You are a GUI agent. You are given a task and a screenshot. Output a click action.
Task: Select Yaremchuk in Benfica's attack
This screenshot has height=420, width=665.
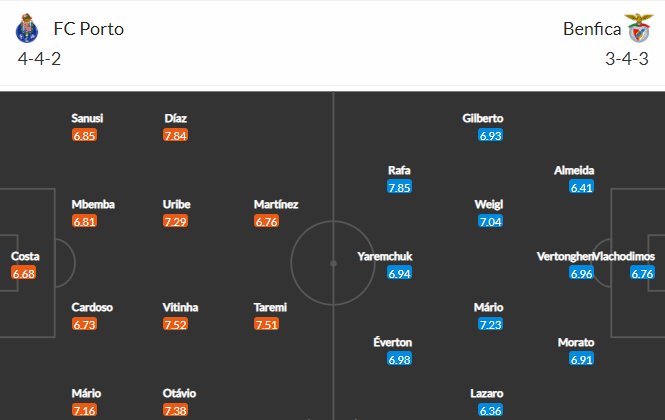(385, 256)
